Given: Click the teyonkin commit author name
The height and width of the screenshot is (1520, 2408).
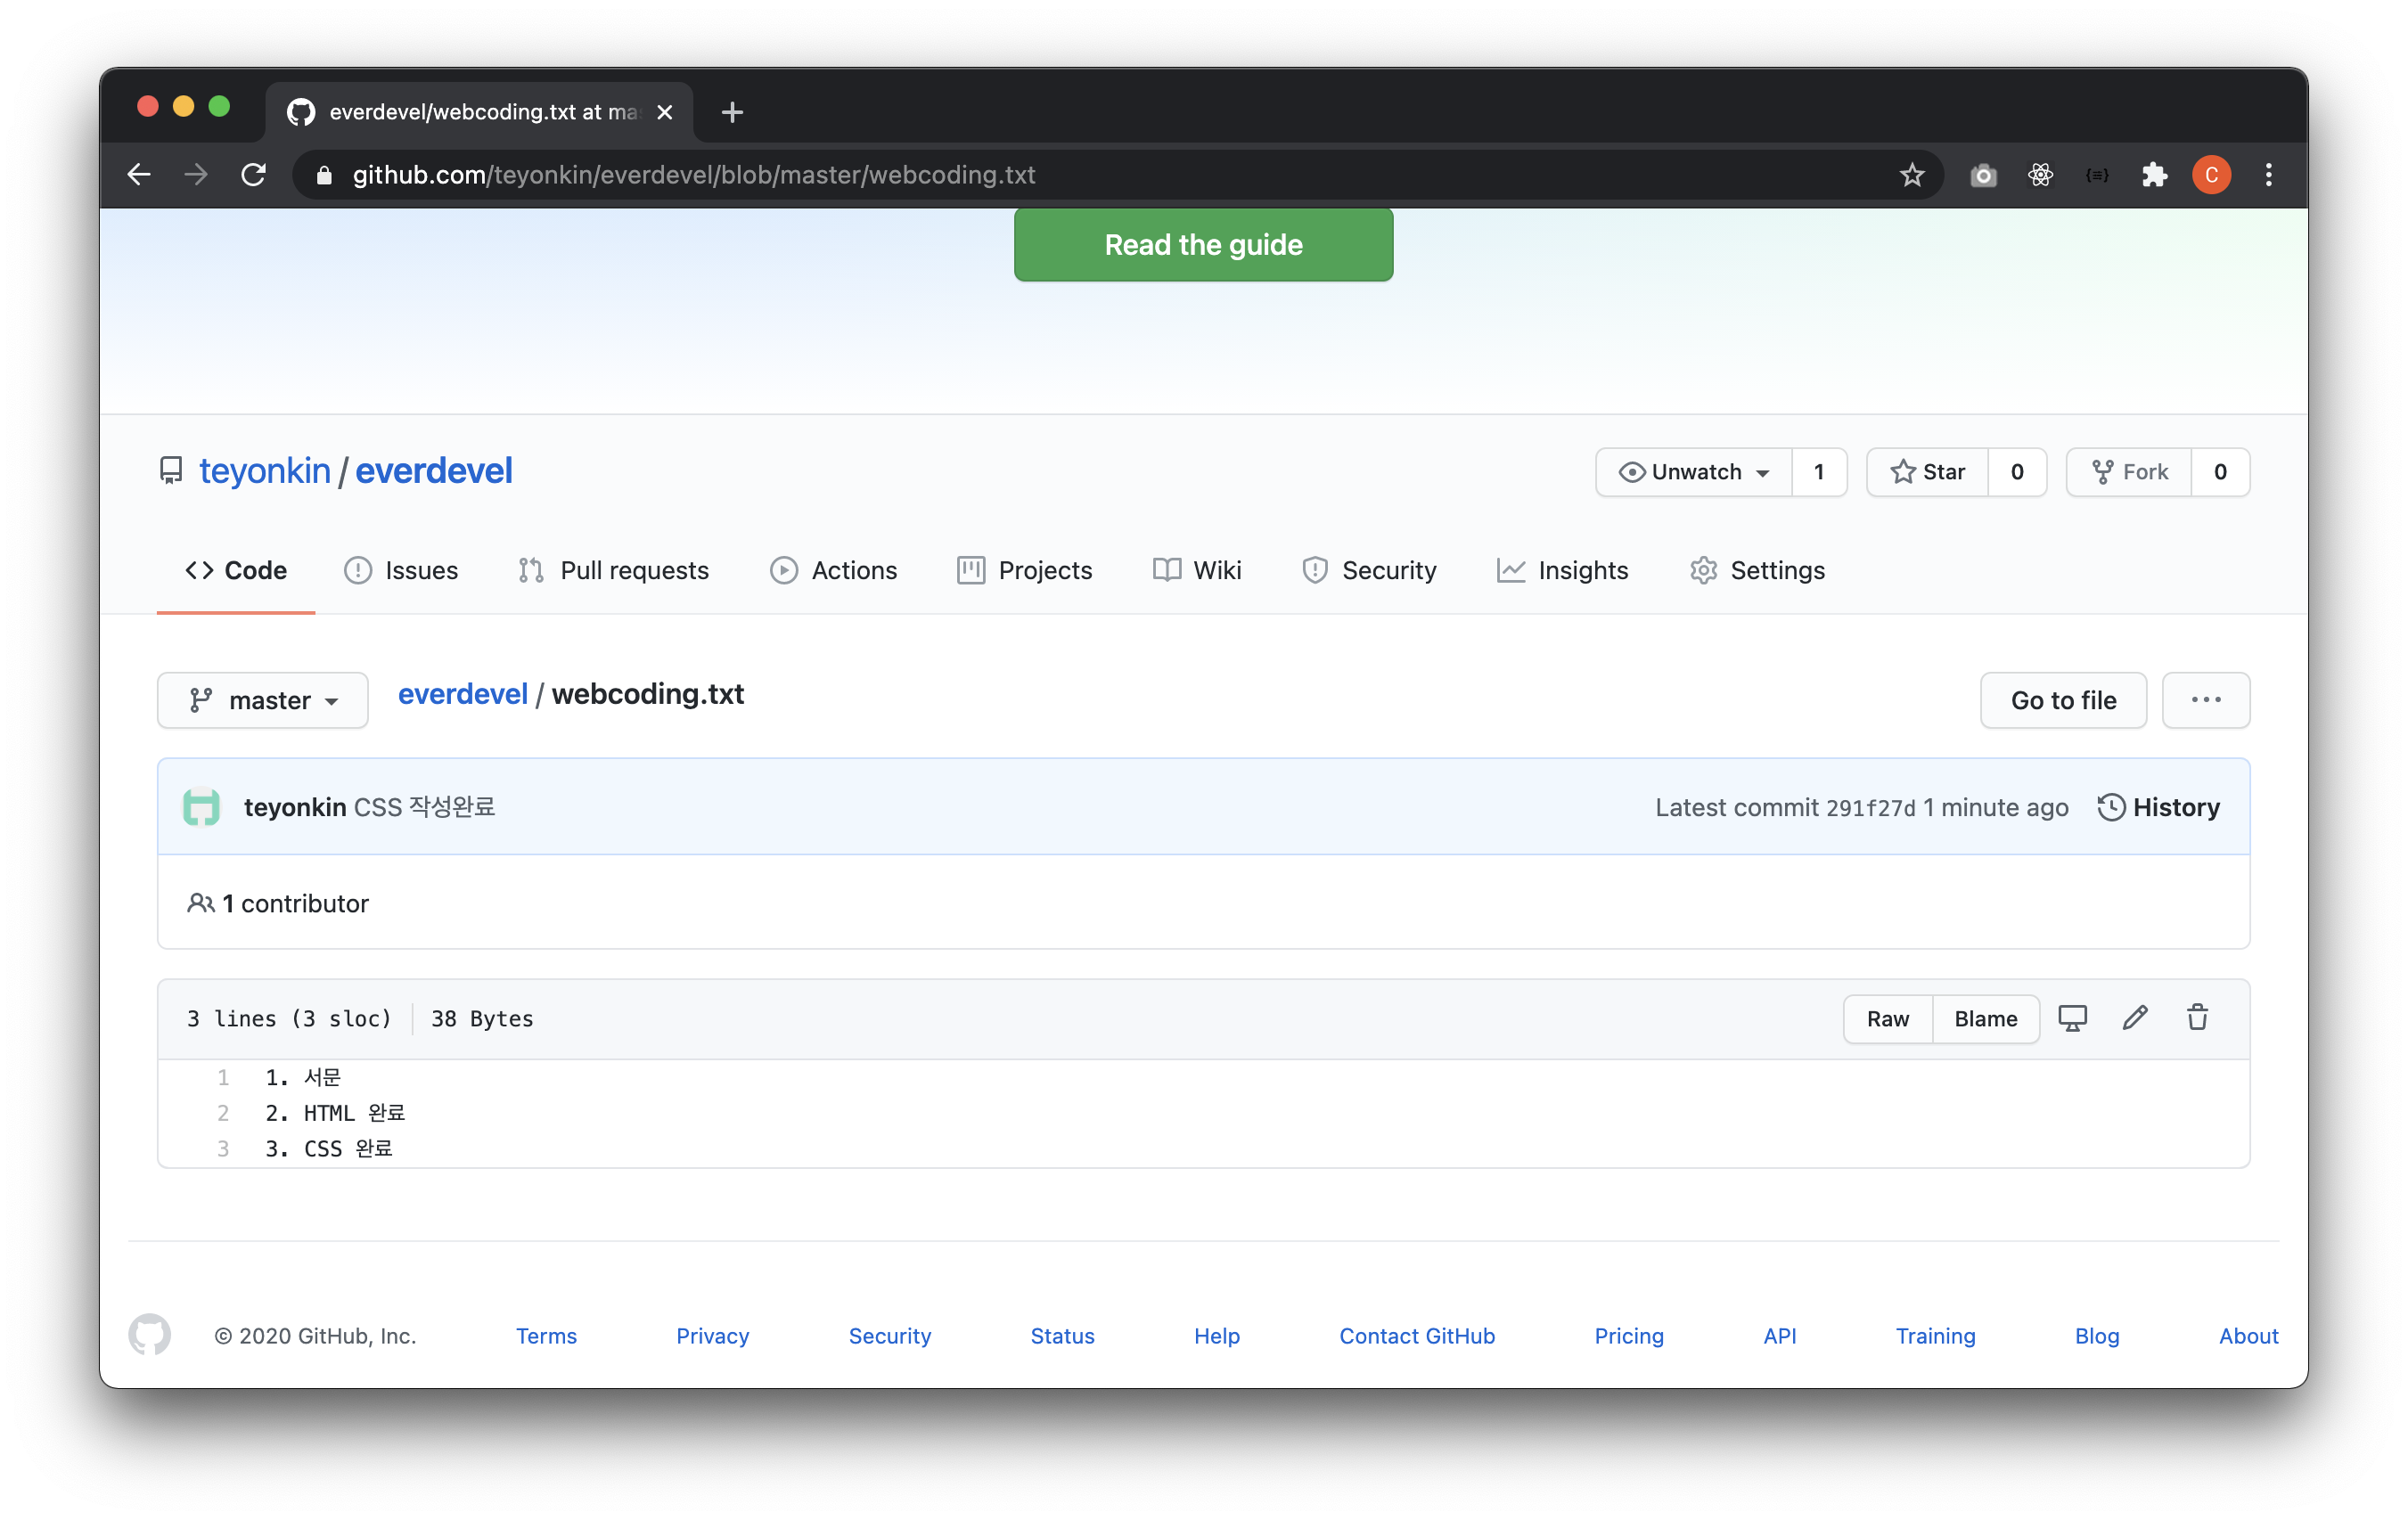Looking at the screenshot, I should point(294,807).
